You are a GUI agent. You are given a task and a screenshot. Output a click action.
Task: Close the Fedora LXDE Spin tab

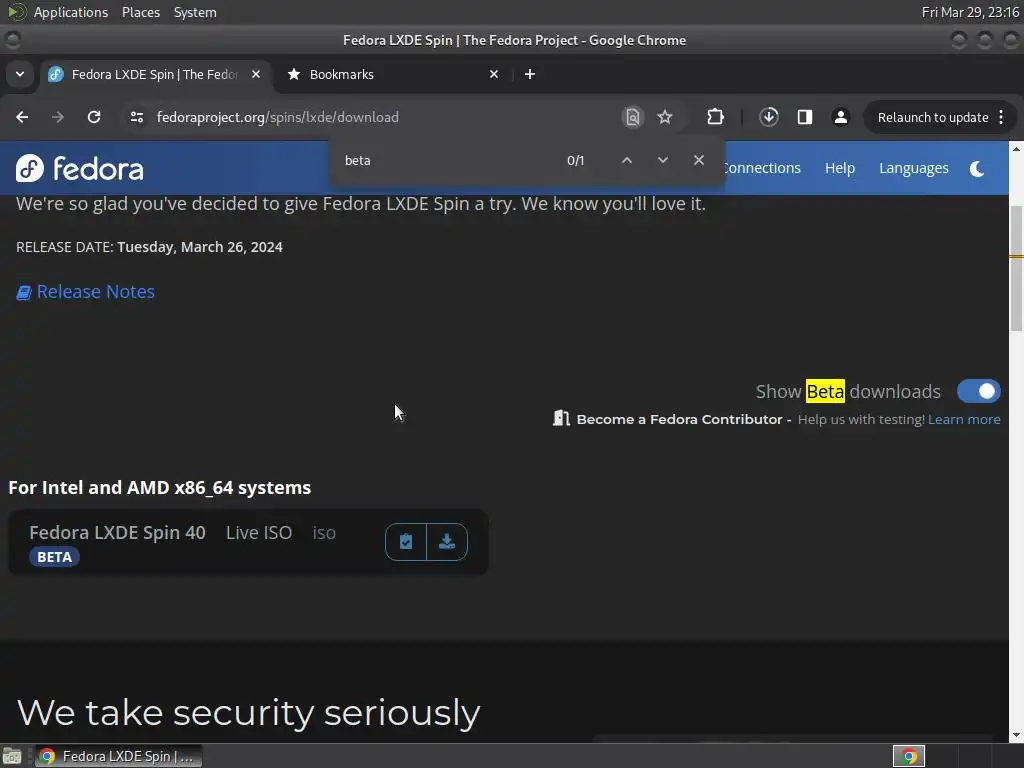click(x=256, y=74)
